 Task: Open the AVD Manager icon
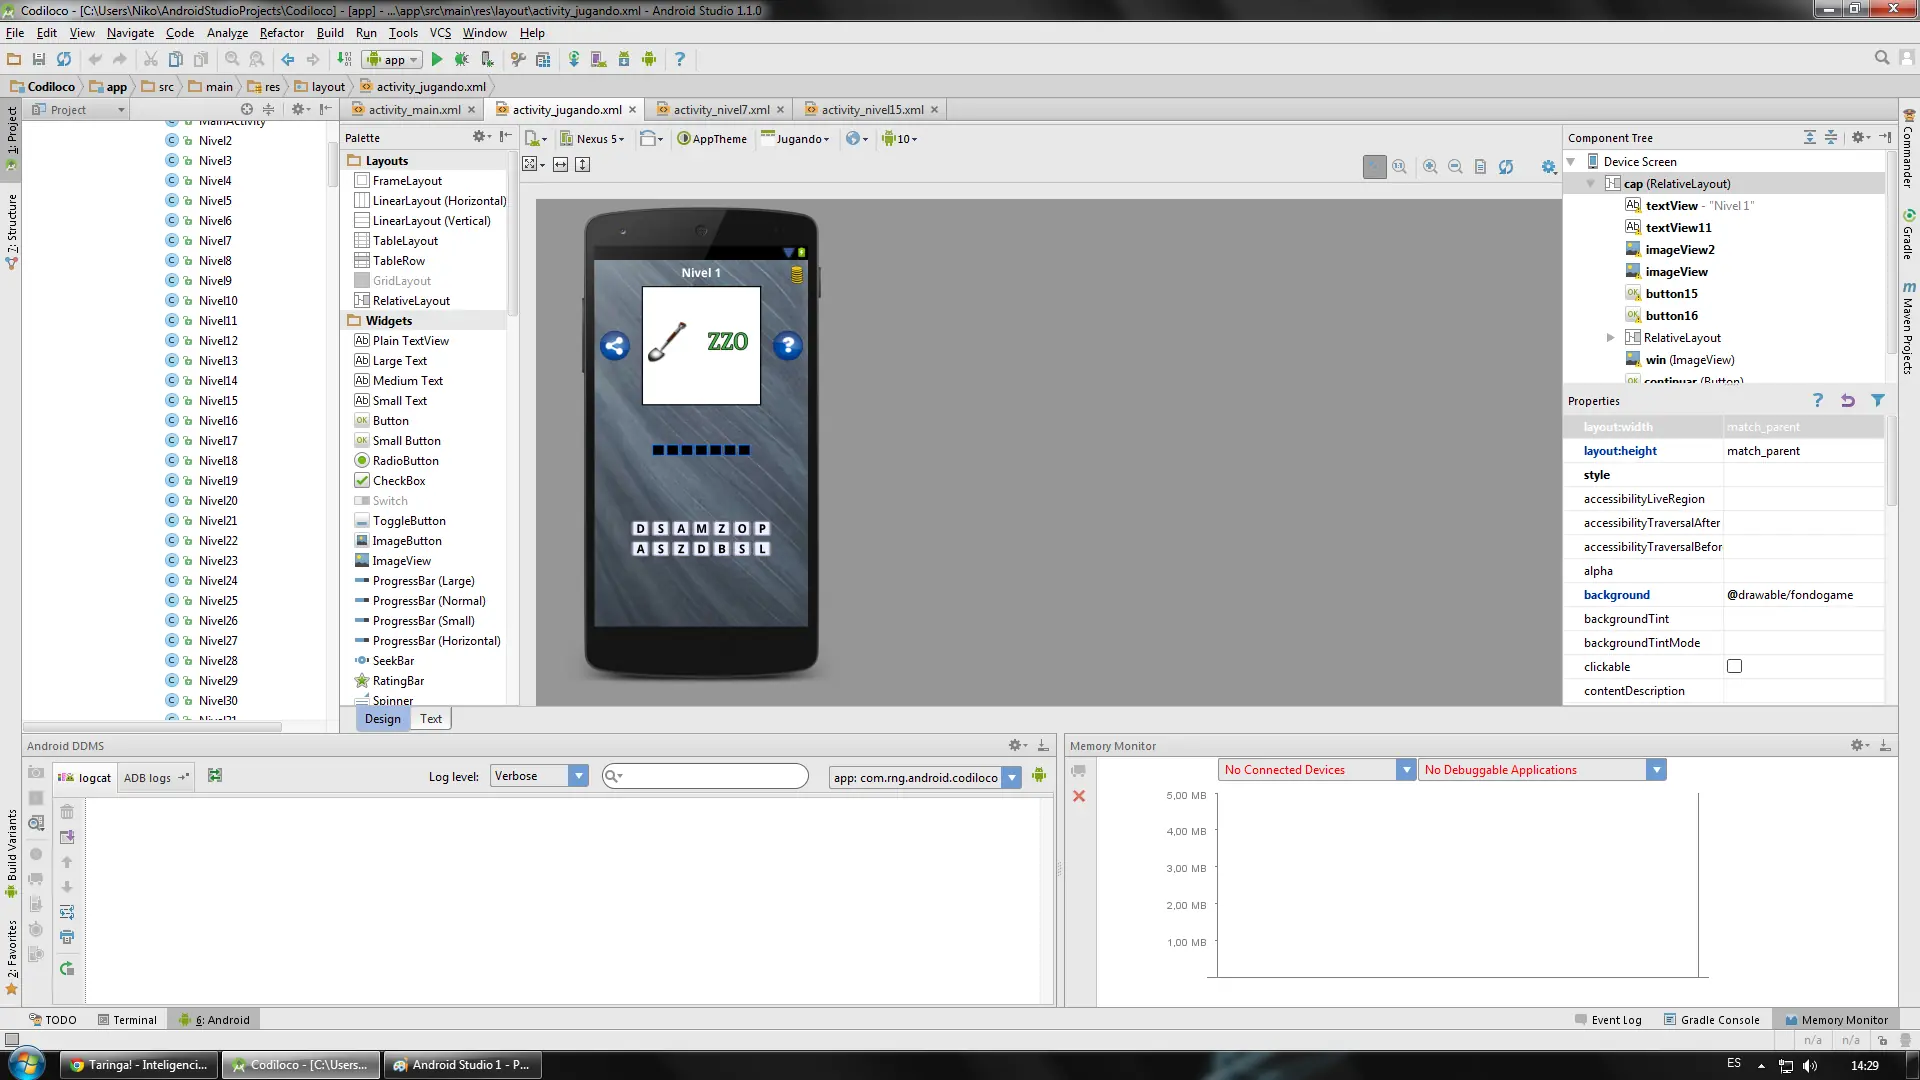tap(598, 60)
